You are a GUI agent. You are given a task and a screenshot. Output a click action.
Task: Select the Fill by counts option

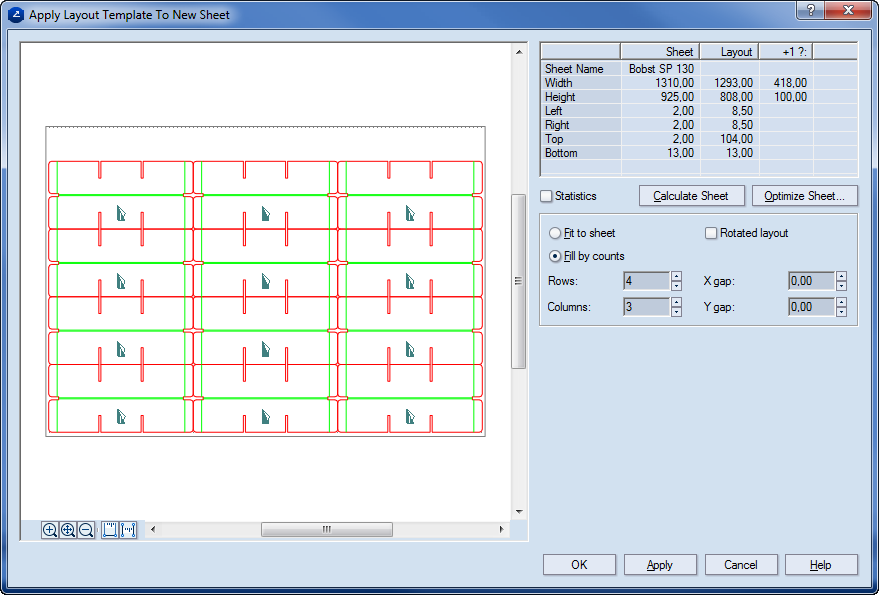pos(555,256)
